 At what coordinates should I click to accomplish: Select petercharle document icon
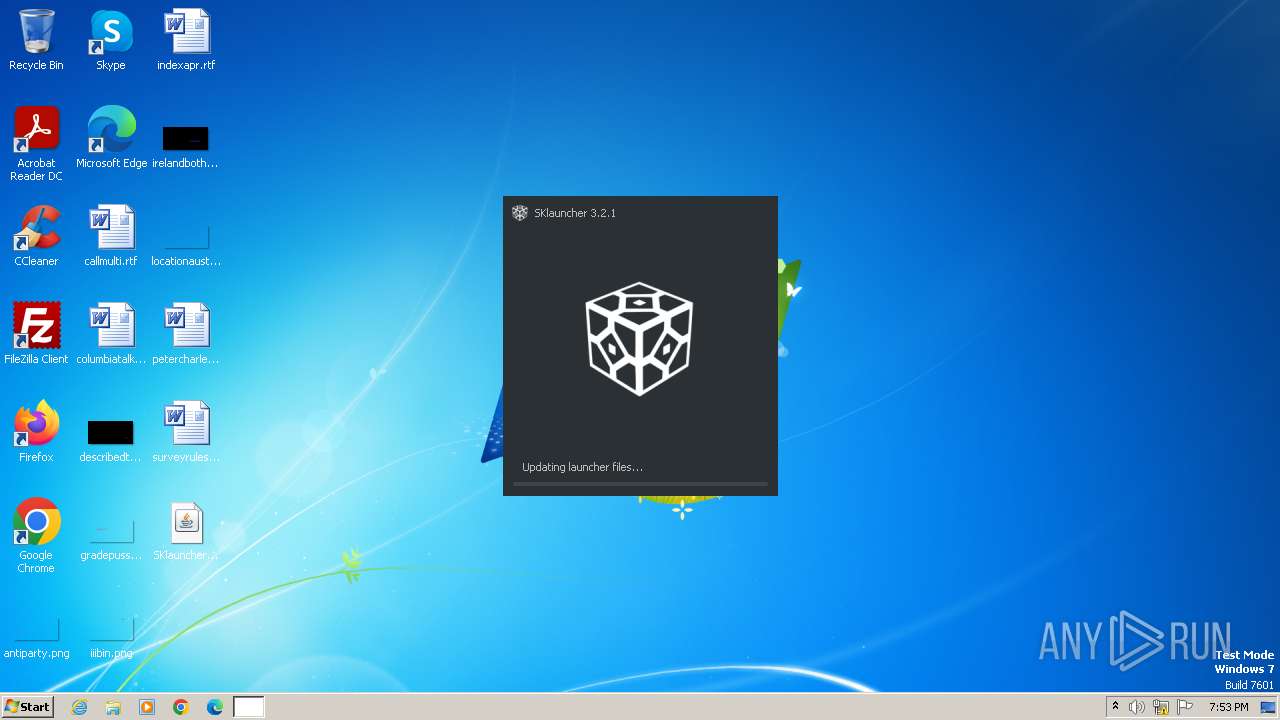pos(186,334)
